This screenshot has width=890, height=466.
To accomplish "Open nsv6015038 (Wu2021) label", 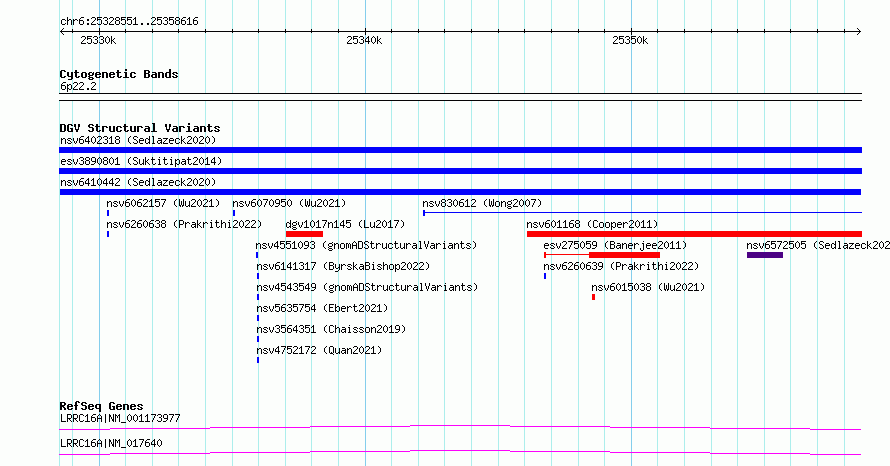I will tap(648, 287).
